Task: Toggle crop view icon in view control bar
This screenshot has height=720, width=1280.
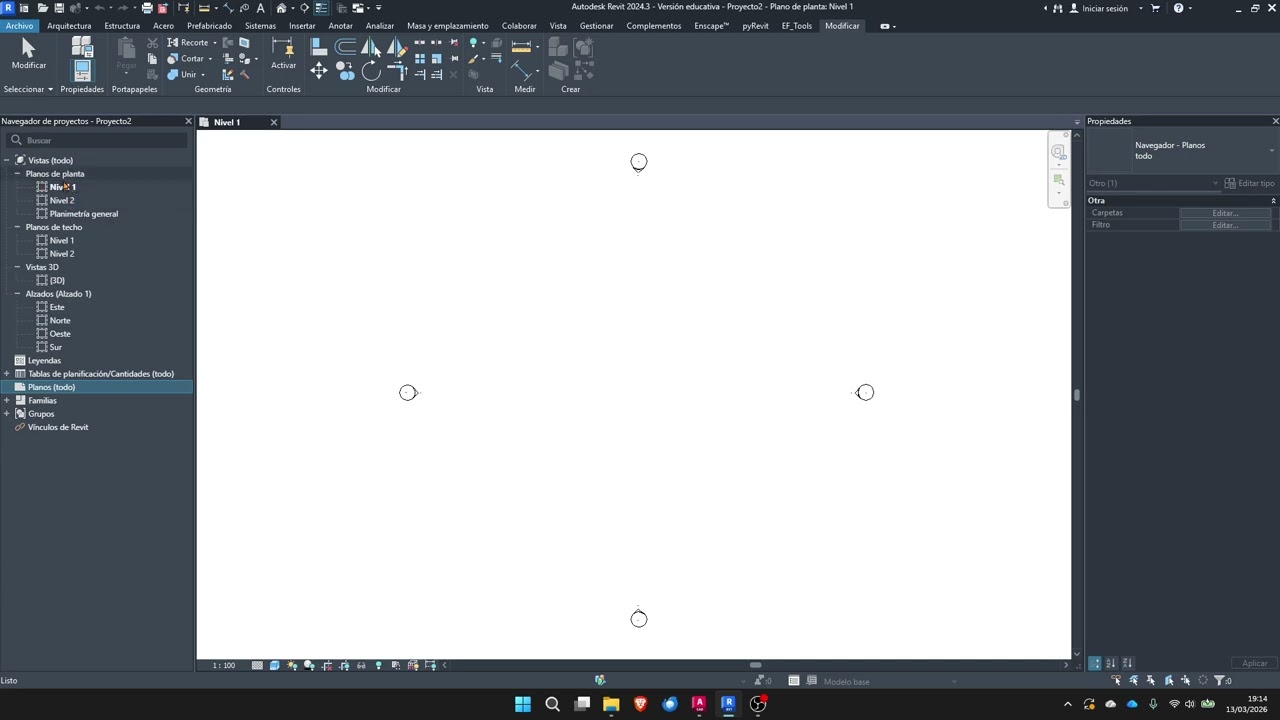Action: (x=327, y=665)
